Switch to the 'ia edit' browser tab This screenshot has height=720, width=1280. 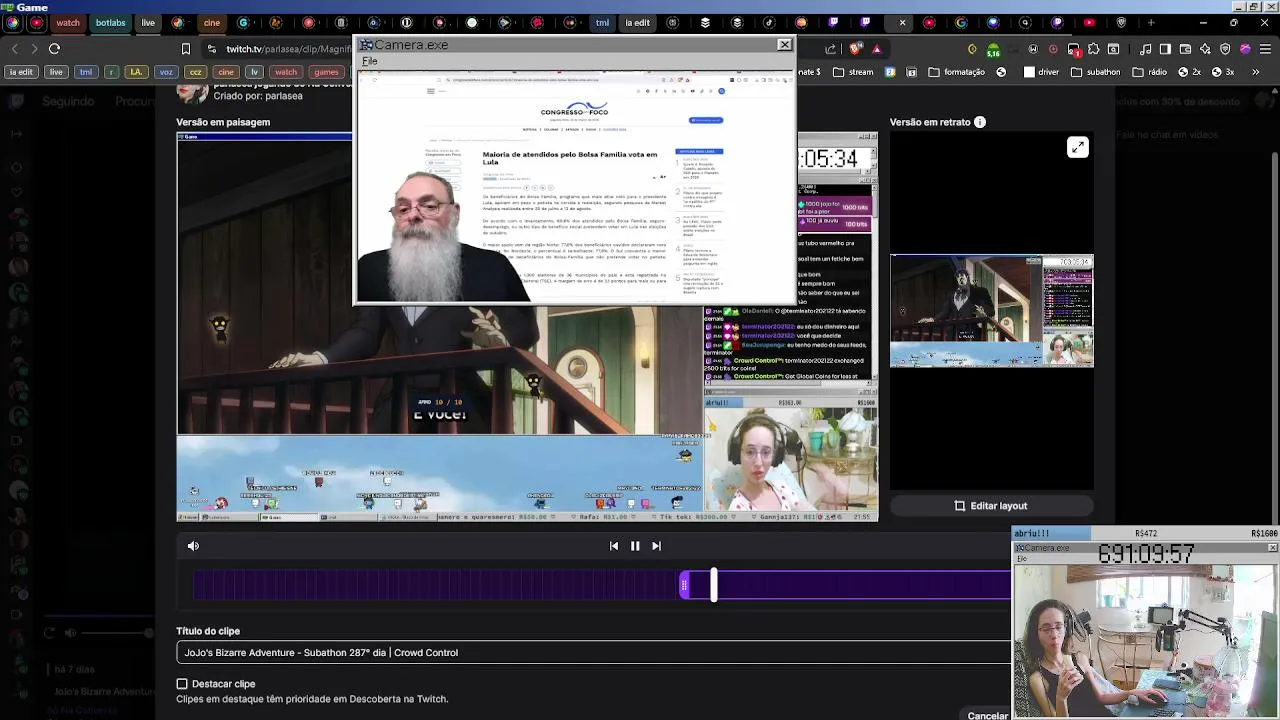(637, 22)
